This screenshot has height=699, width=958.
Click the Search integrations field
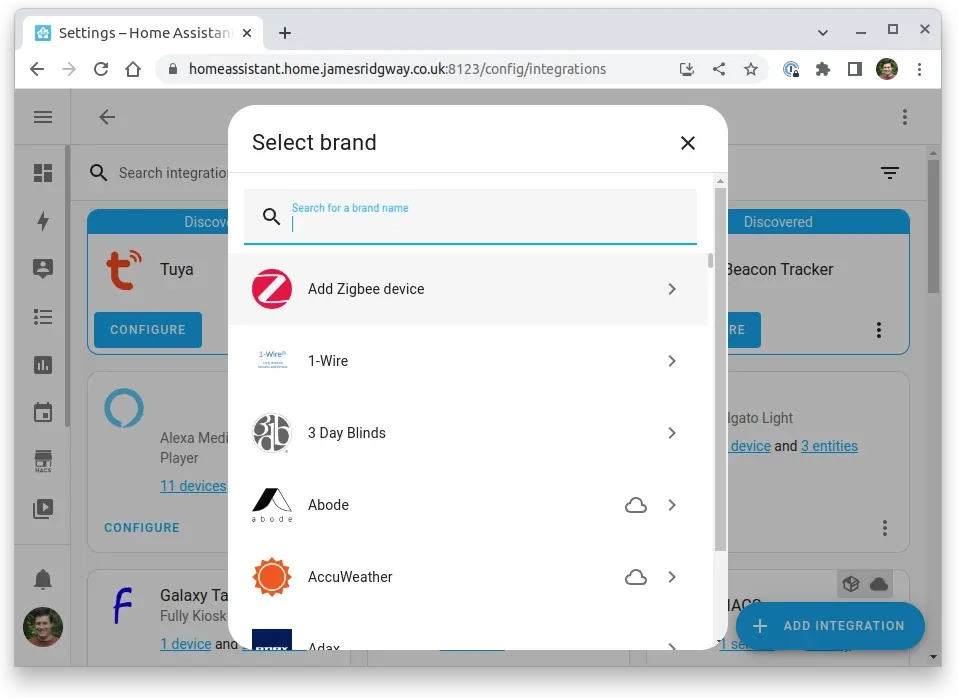click(173, 173)
